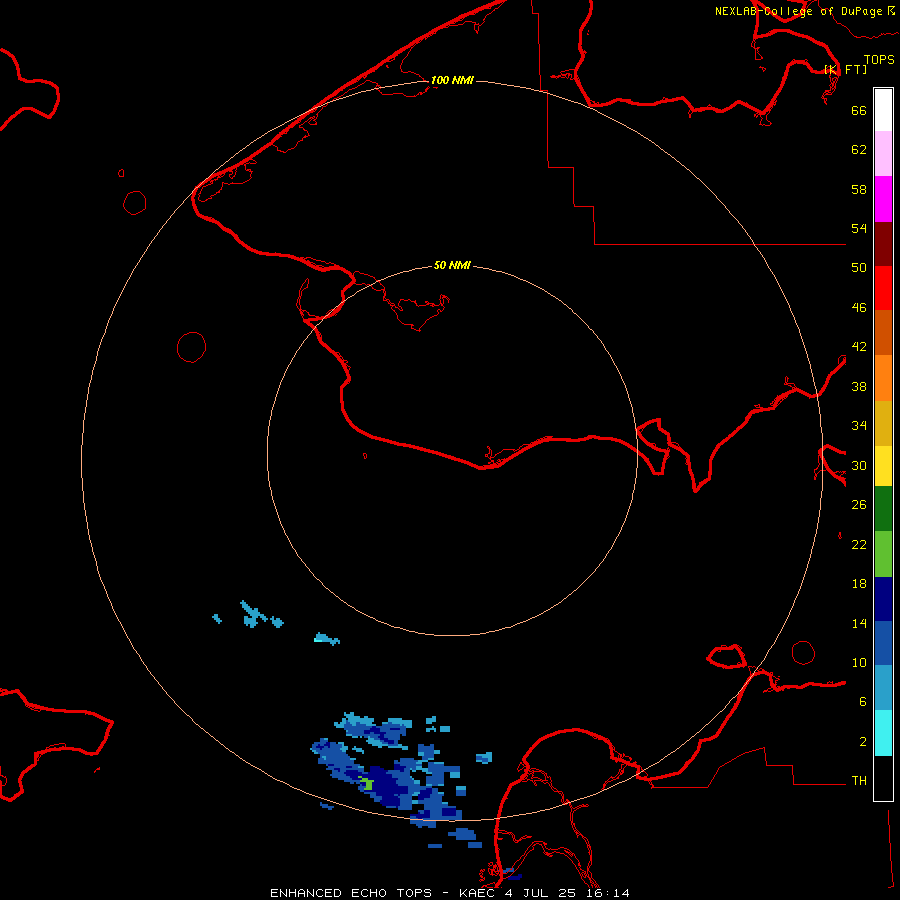
Task: Click the black TH threshold swatch
Action: 883,778
